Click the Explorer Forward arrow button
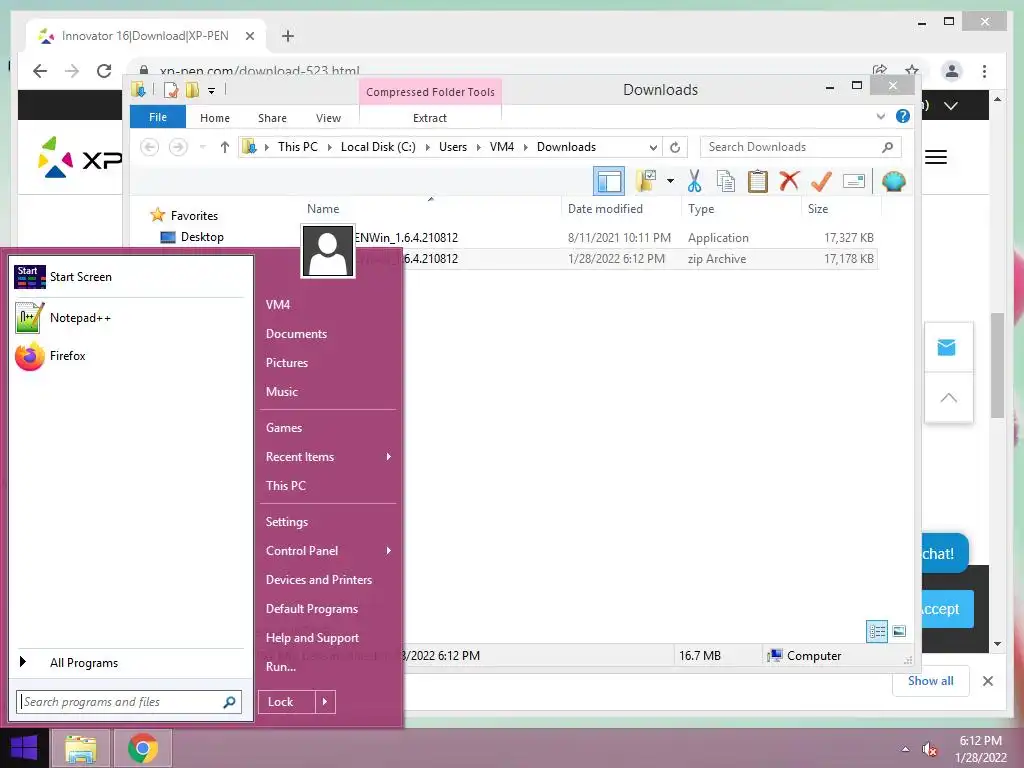This screenshot has width=1024, height=768. pos(178,147)
